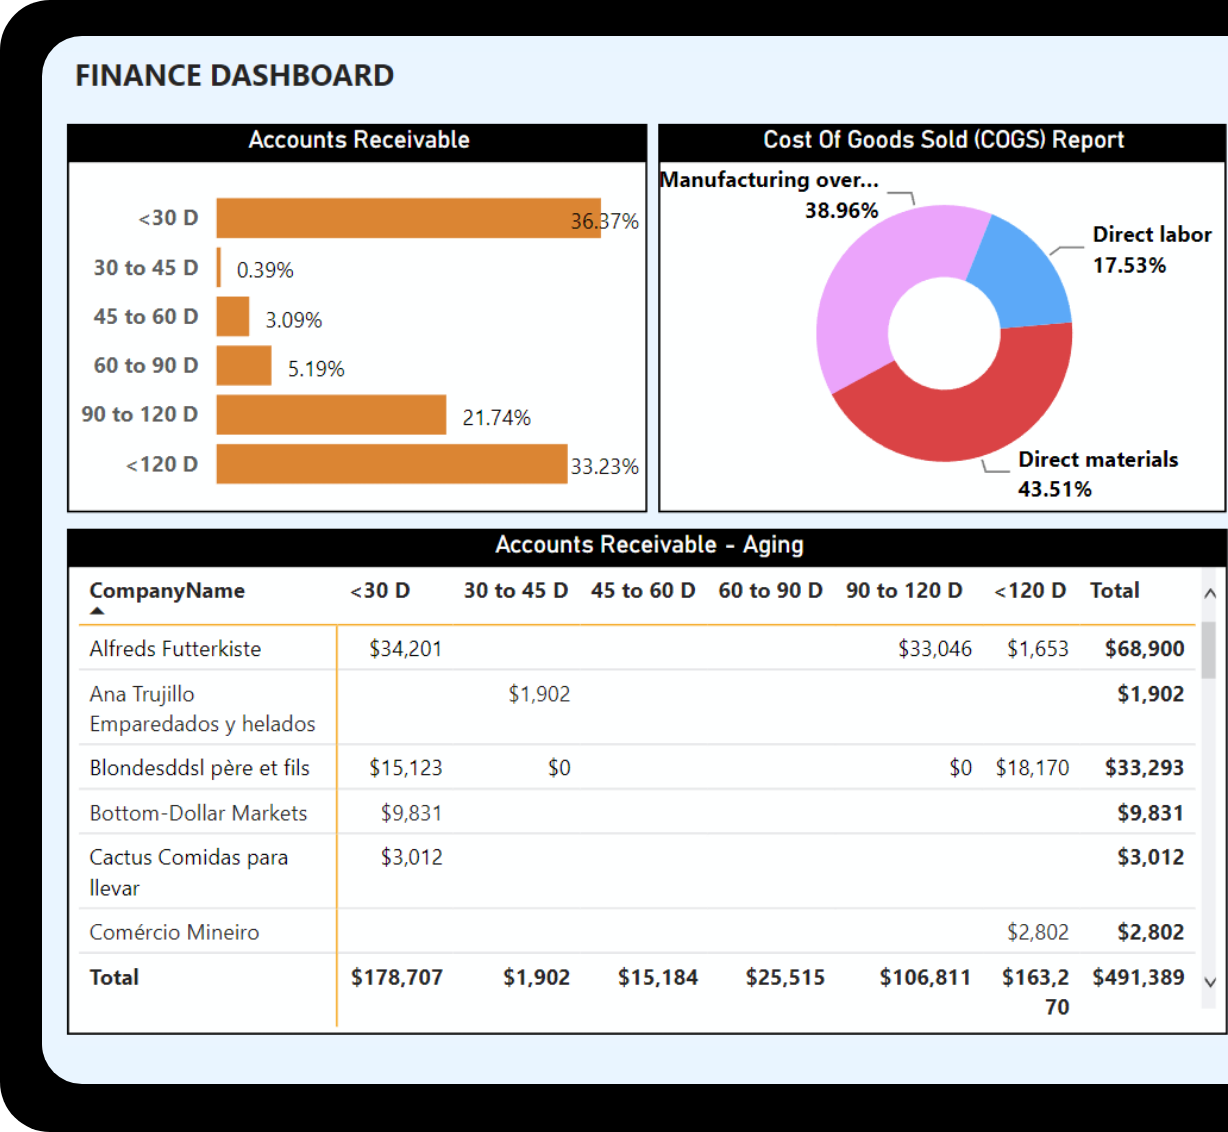
Task: Select the Comércio Mineiro row name
Action: tap(174, 932)
